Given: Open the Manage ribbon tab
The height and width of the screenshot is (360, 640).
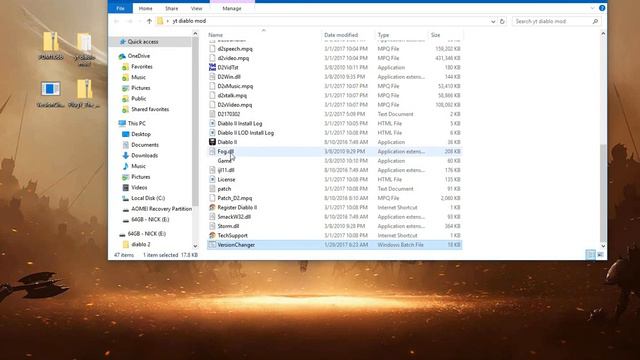Looking at the screenshot, I should click(x=232, y=8).
